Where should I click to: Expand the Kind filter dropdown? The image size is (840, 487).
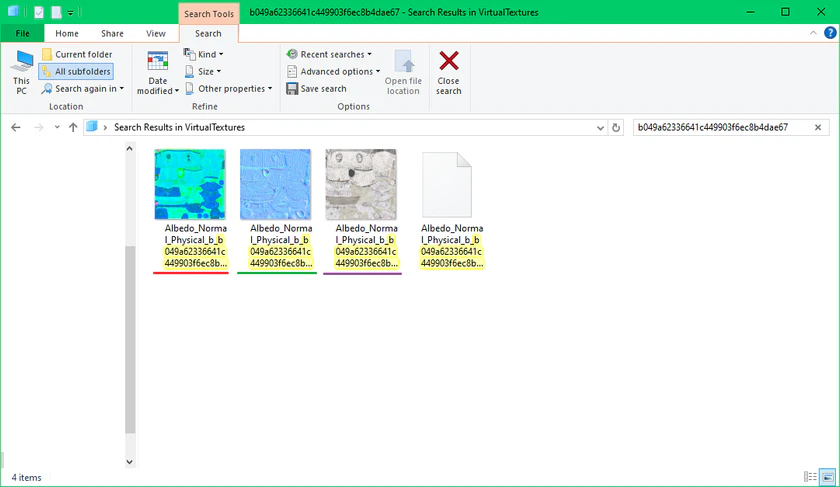[204, 54]
